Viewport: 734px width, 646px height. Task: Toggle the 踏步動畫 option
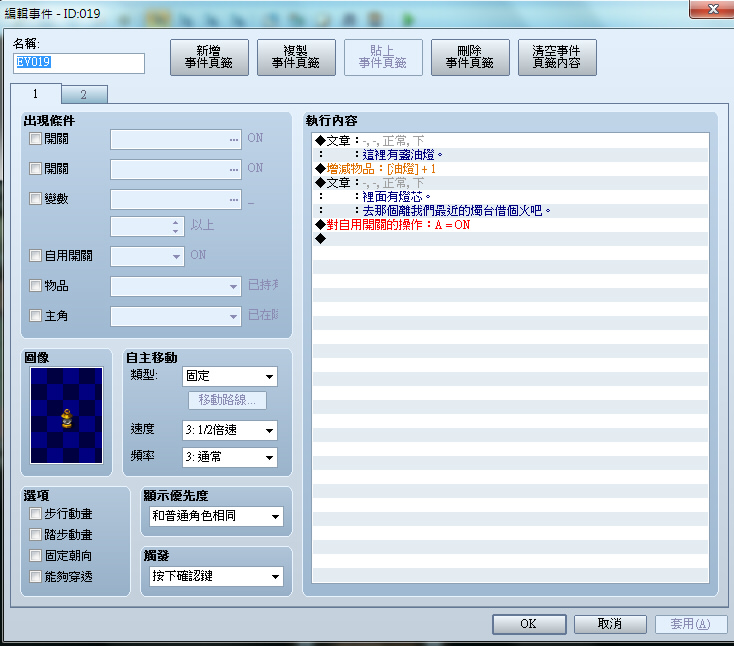click(x=35, y=534)
